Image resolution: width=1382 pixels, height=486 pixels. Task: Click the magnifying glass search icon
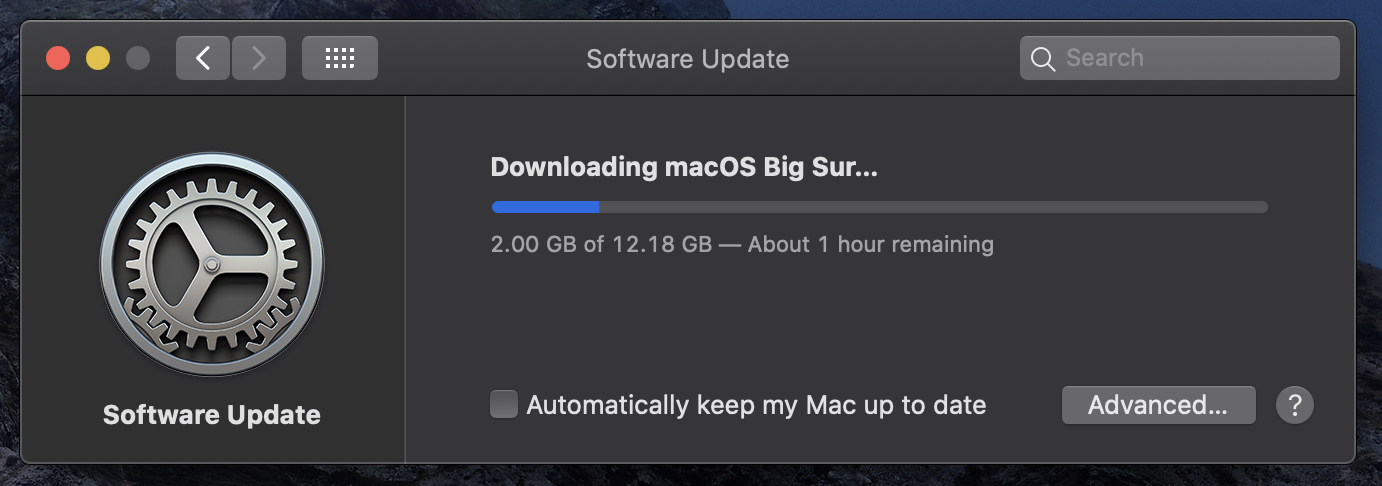tap(1043, 59)
